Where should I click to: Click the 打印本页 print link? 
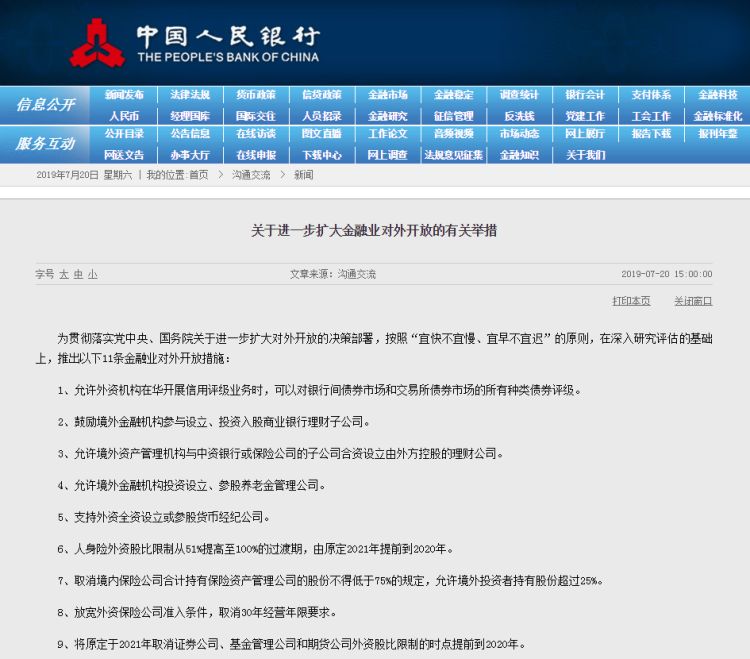point(631,301)
